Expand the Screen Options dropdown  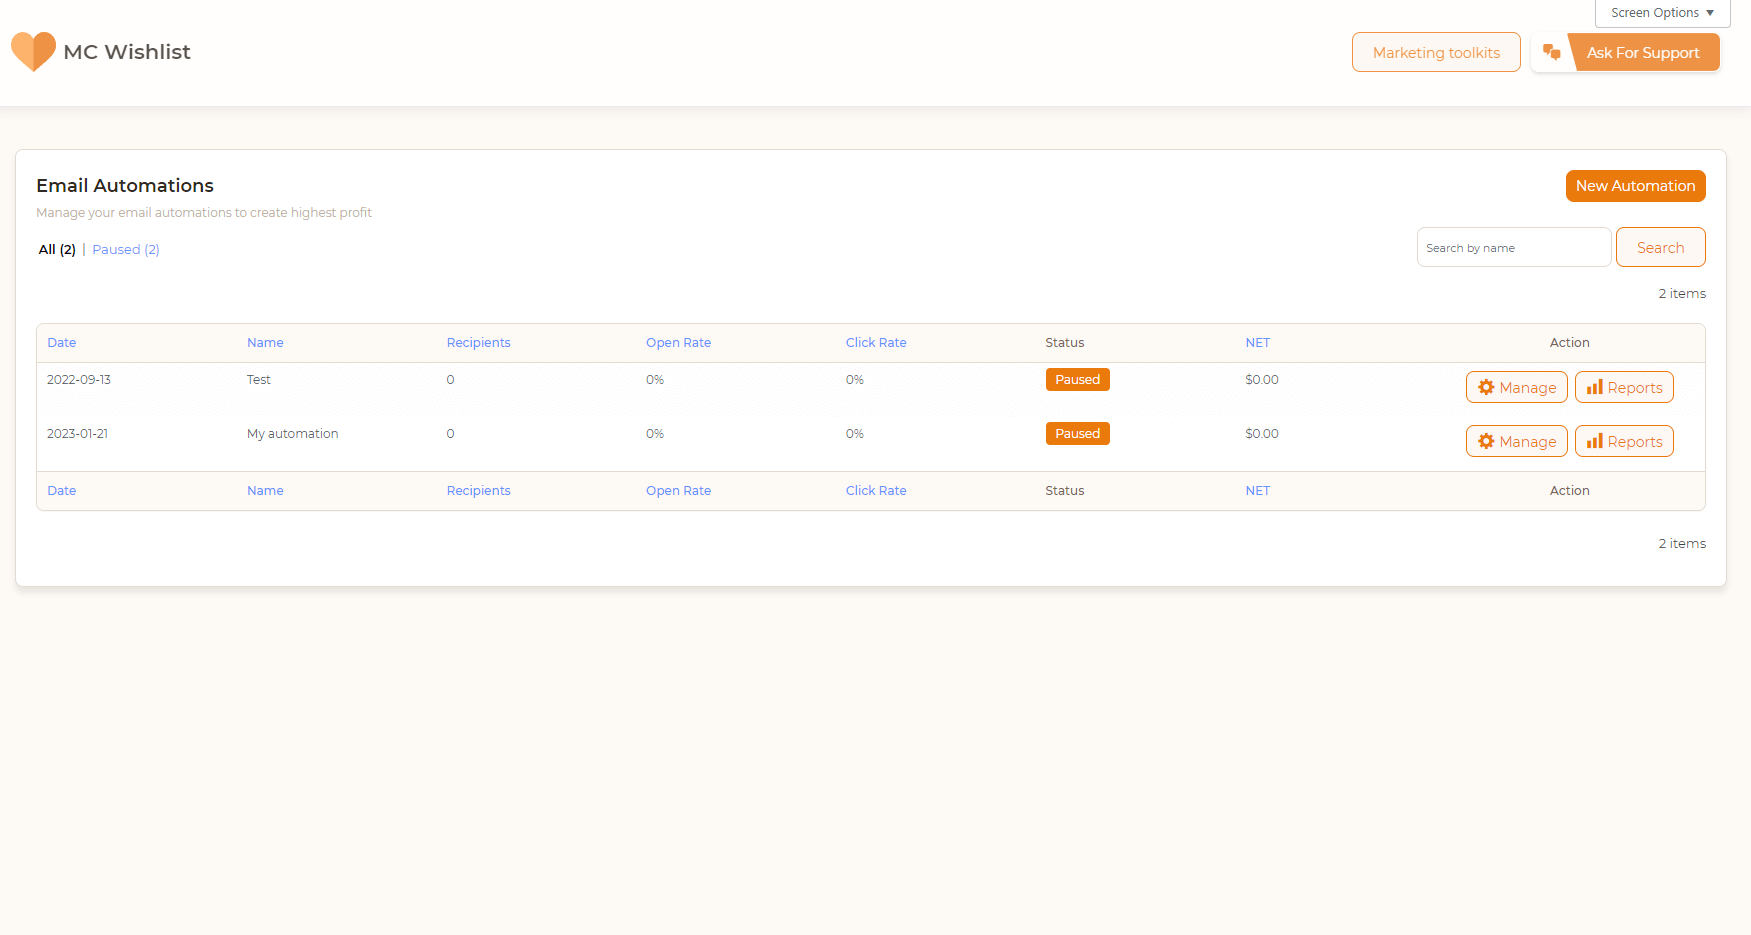click(x=1662, y=13)
